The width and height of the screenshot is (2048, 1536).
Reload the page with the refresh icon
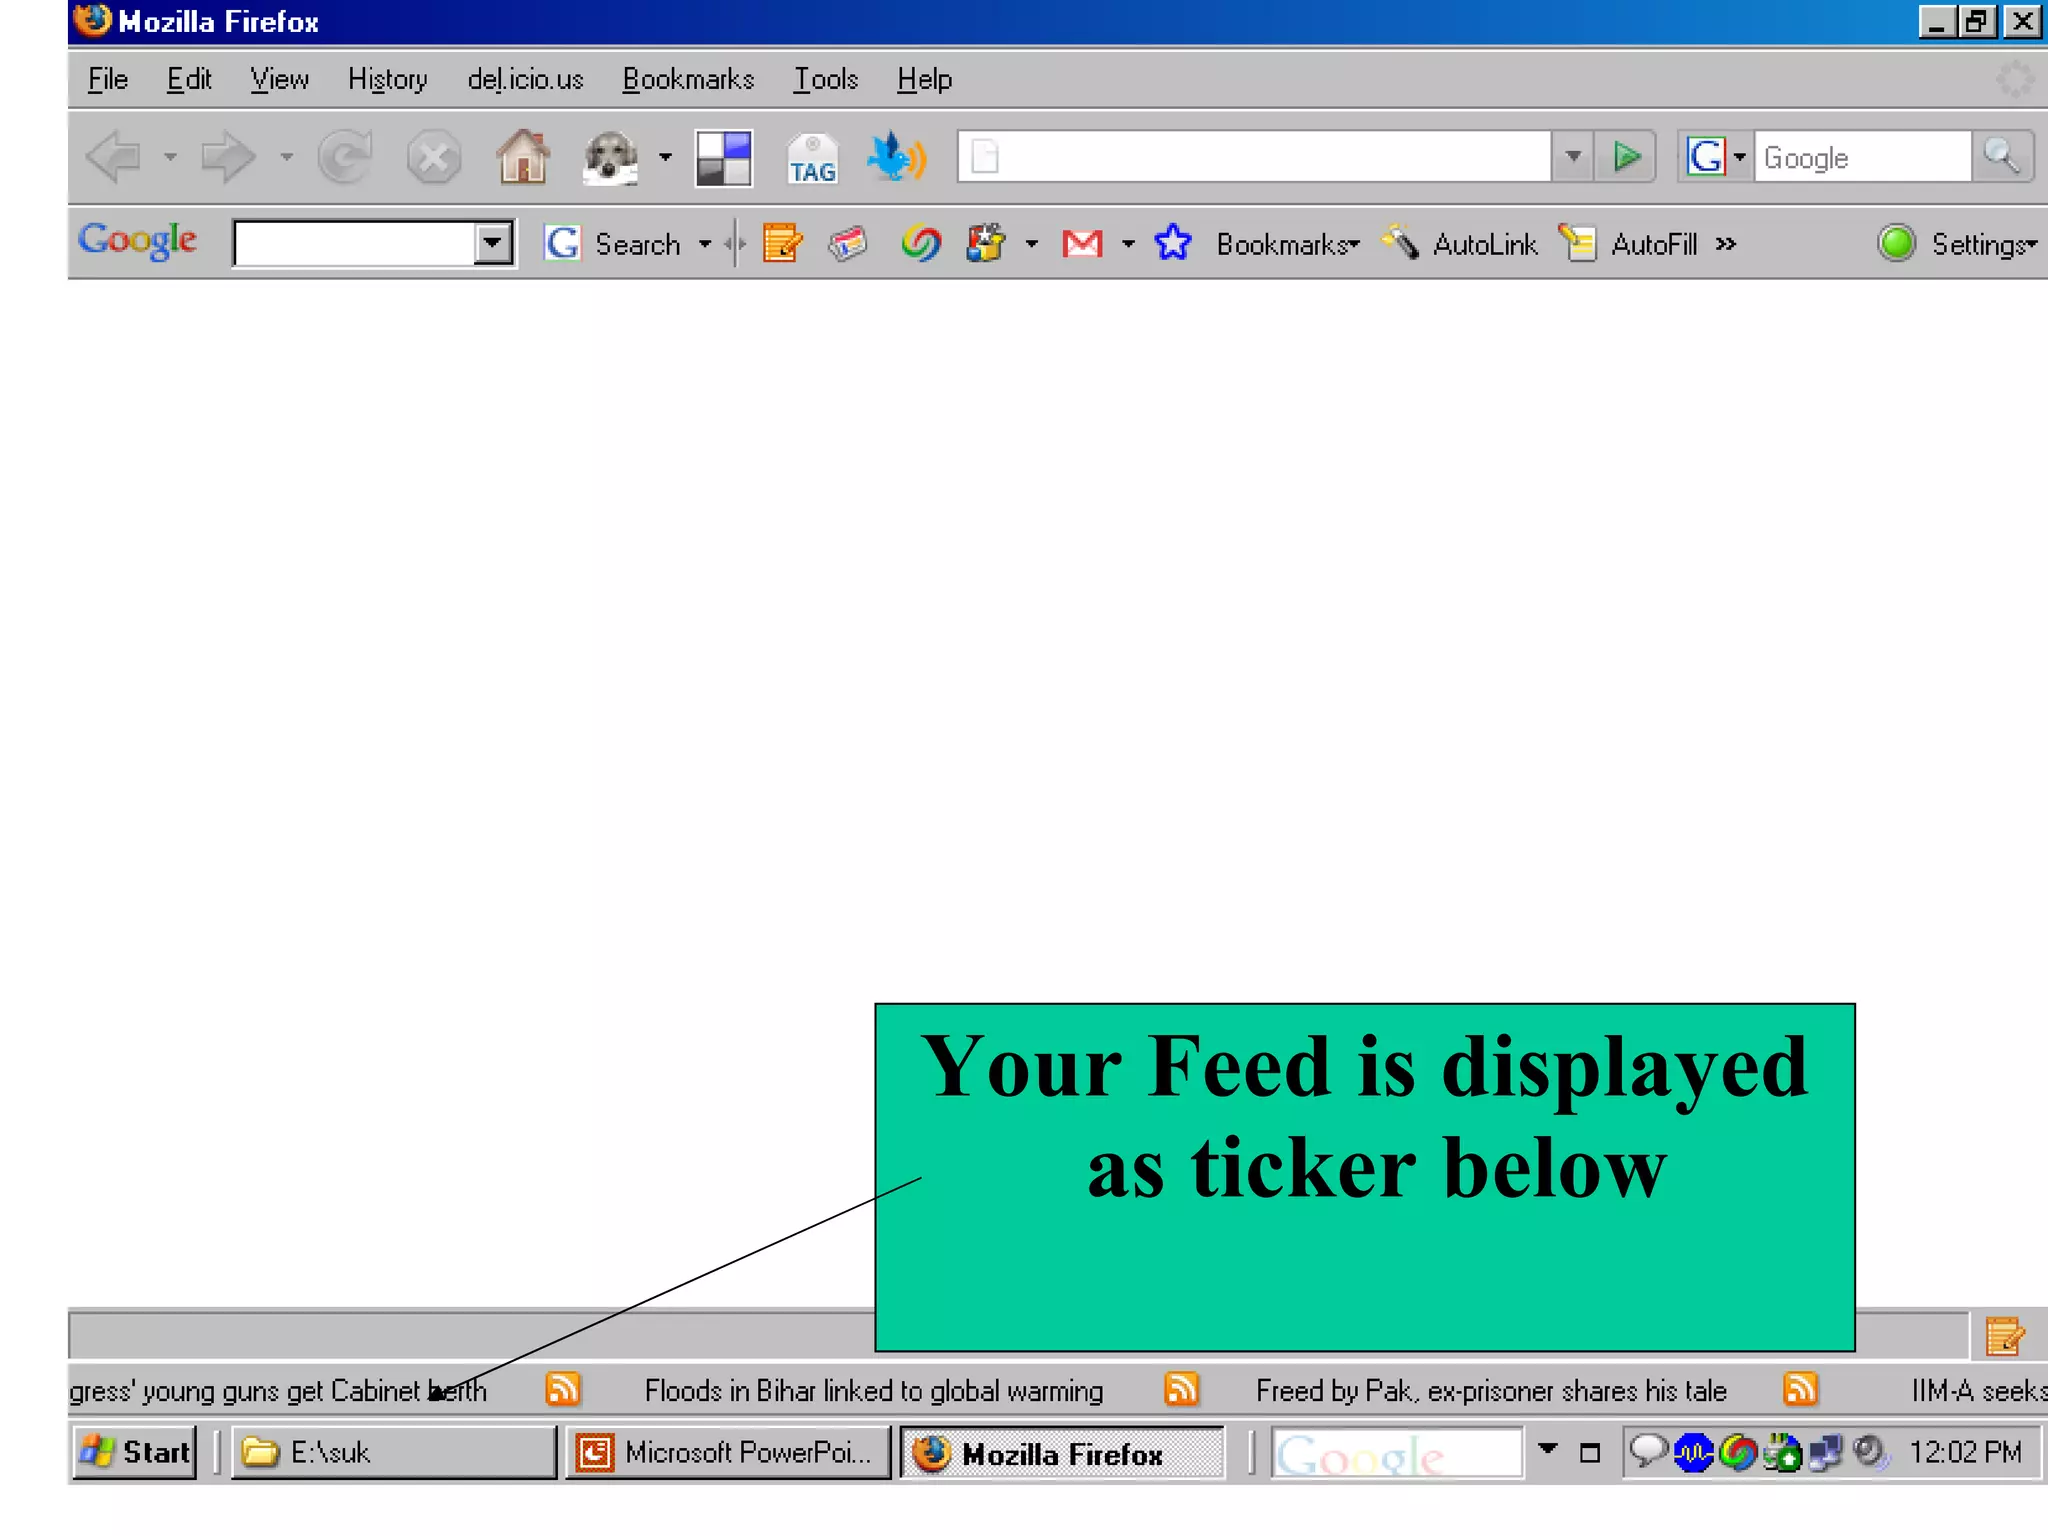(345, 157)
